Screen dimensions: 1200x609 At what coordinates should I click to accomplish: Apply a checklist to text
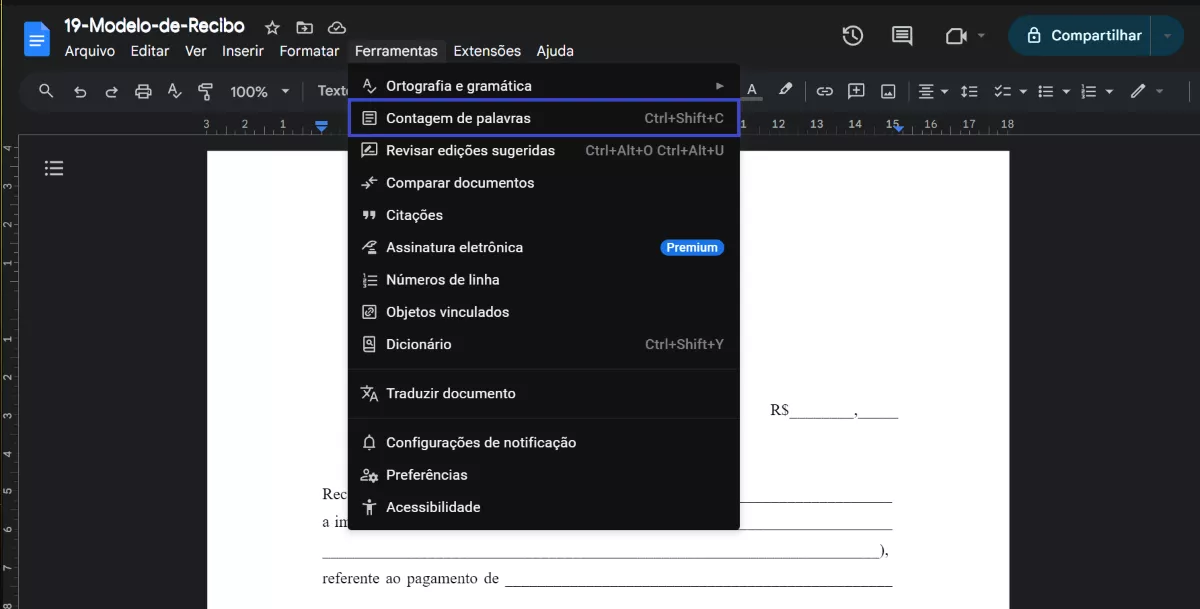point(1004,91)
